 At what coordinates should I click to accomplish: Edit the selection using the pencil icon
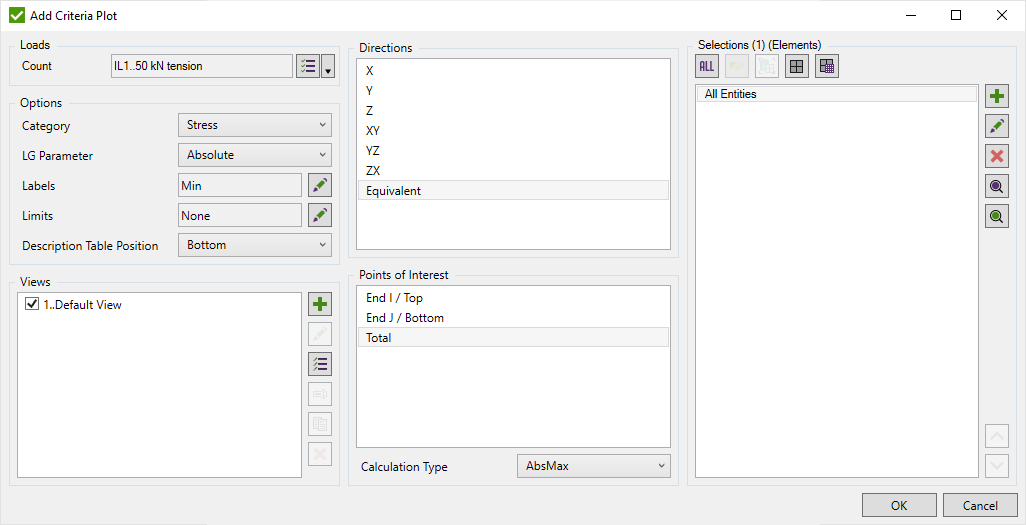997,126
